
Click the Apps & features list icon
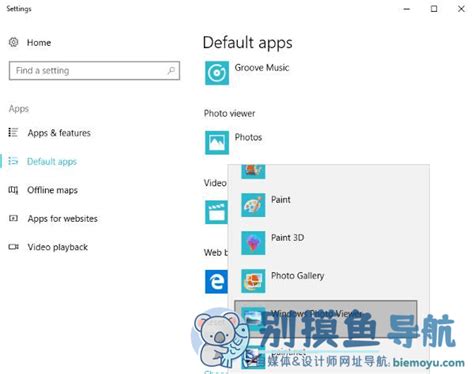13,133
